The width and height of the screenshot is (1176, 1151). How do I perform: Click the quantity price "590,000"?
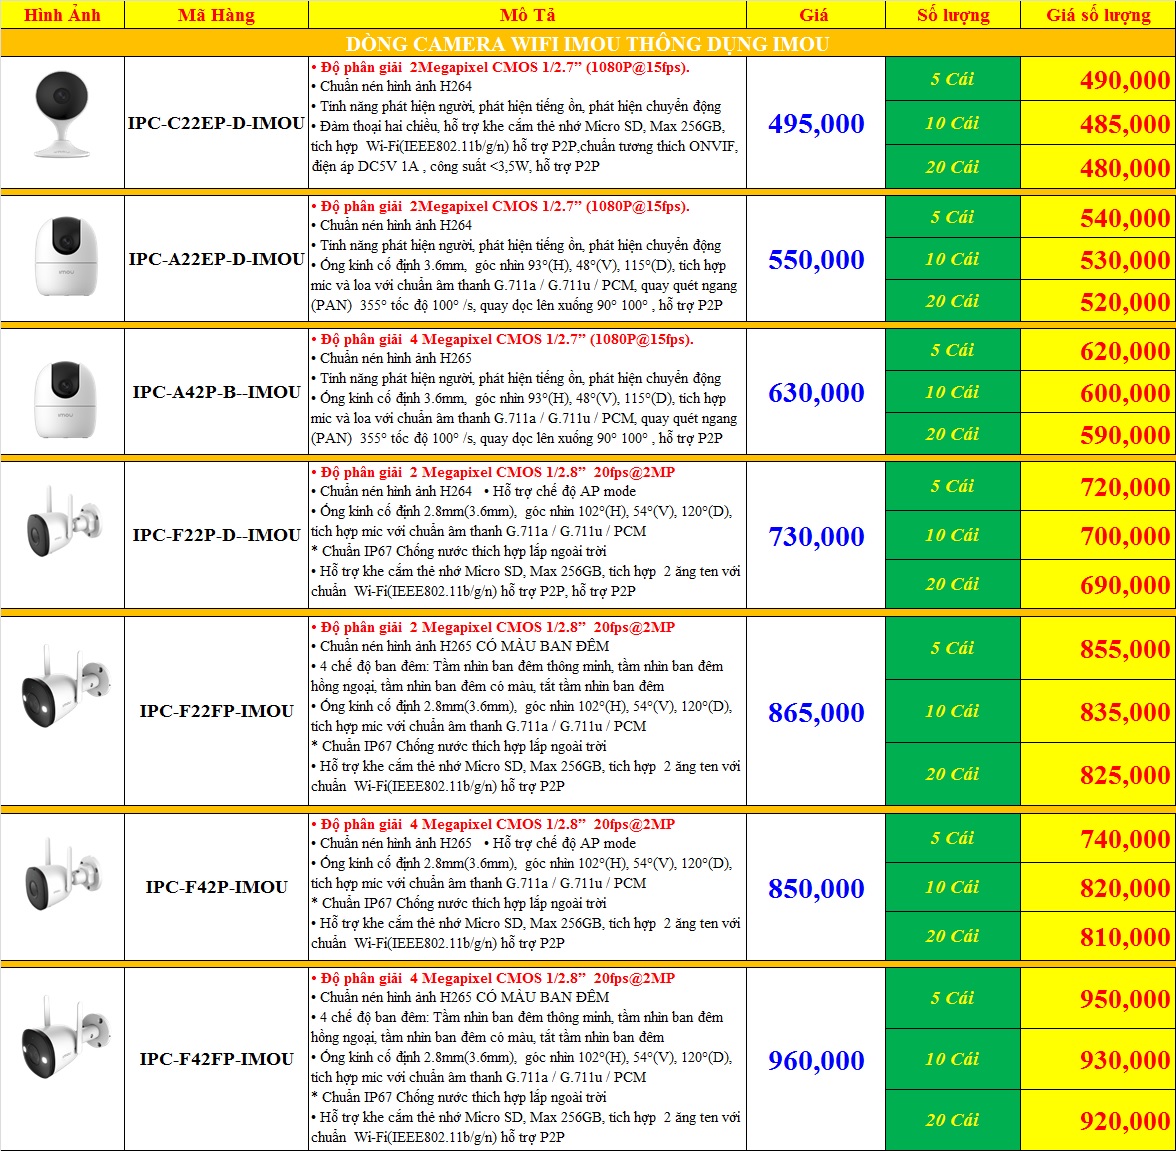pos(1125,435)
